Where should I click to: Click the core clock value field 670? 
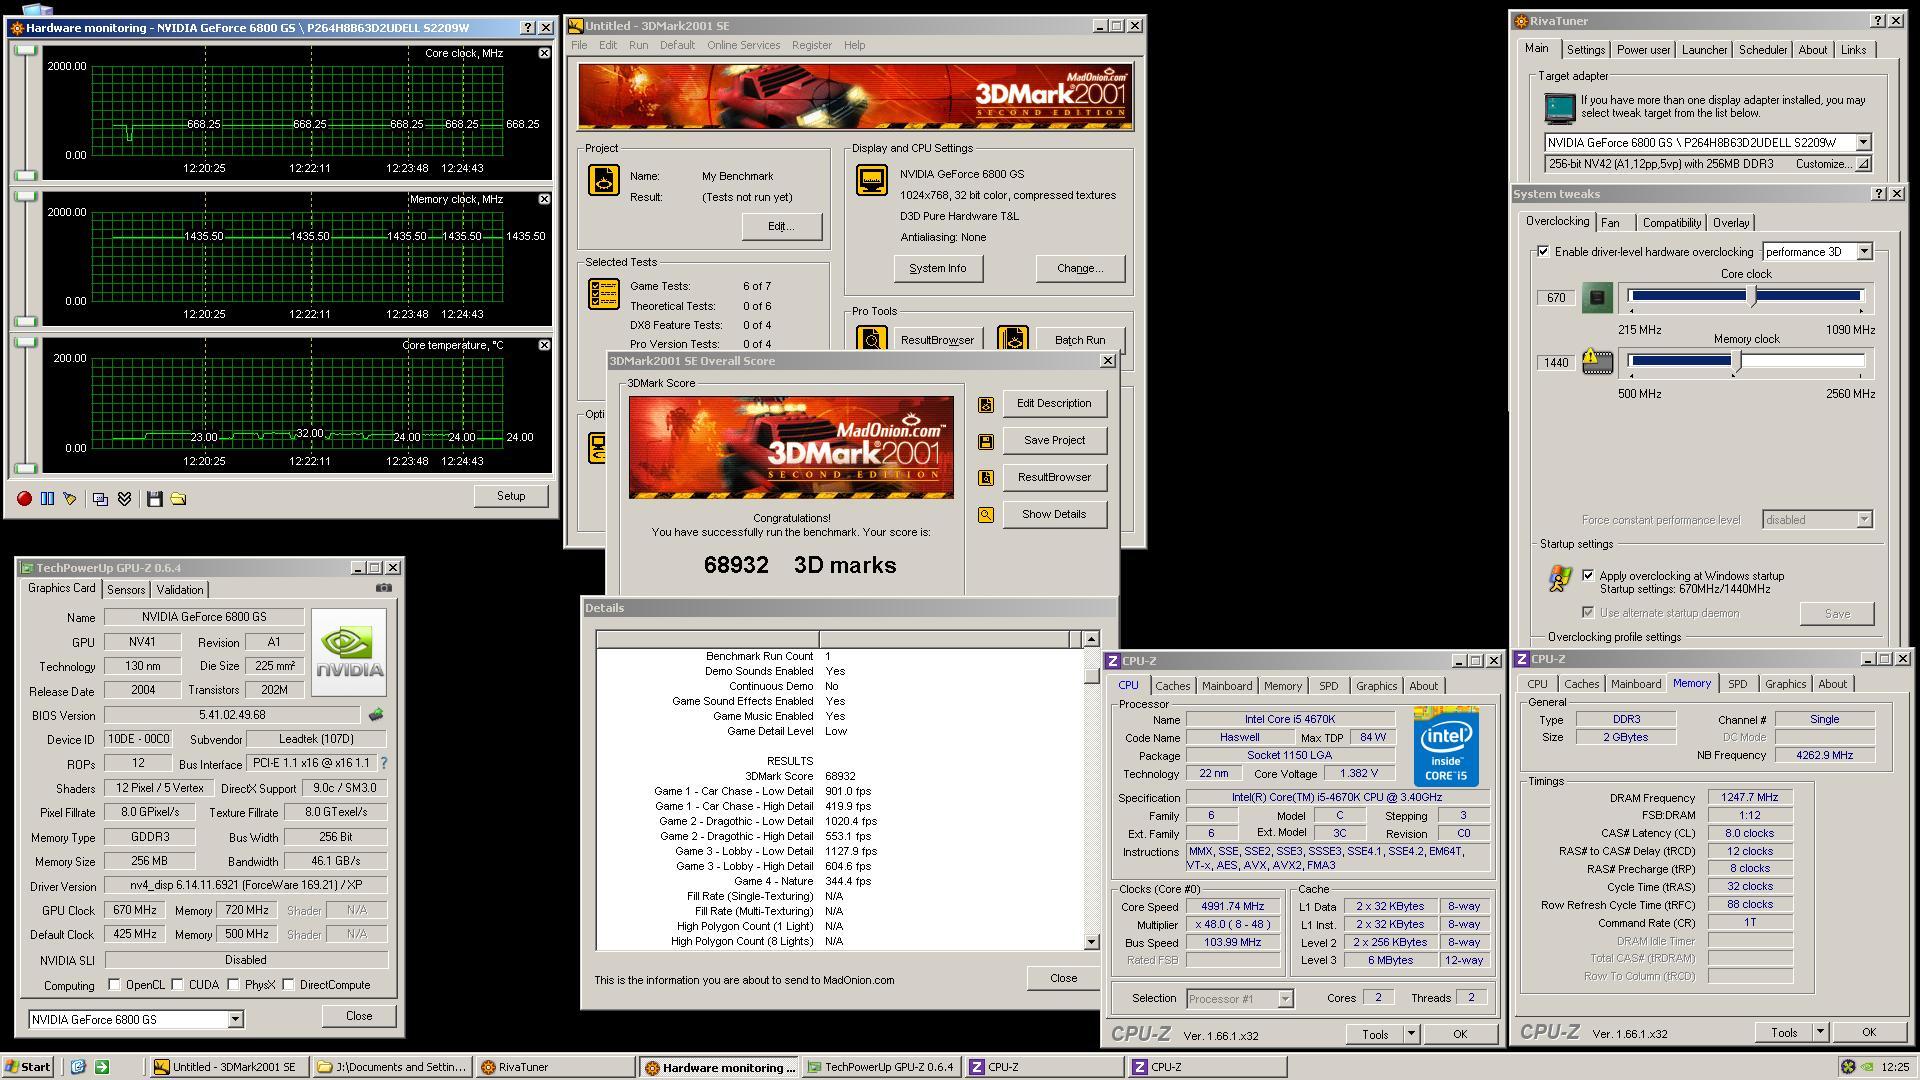coord(1556,297)
